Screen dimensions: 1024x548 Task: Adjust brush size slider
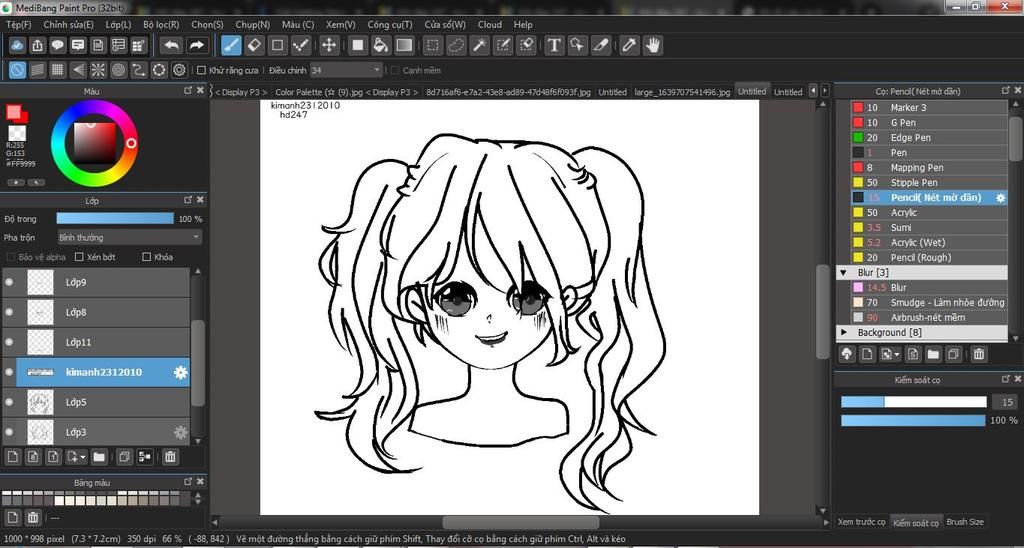tap(913, 402)
